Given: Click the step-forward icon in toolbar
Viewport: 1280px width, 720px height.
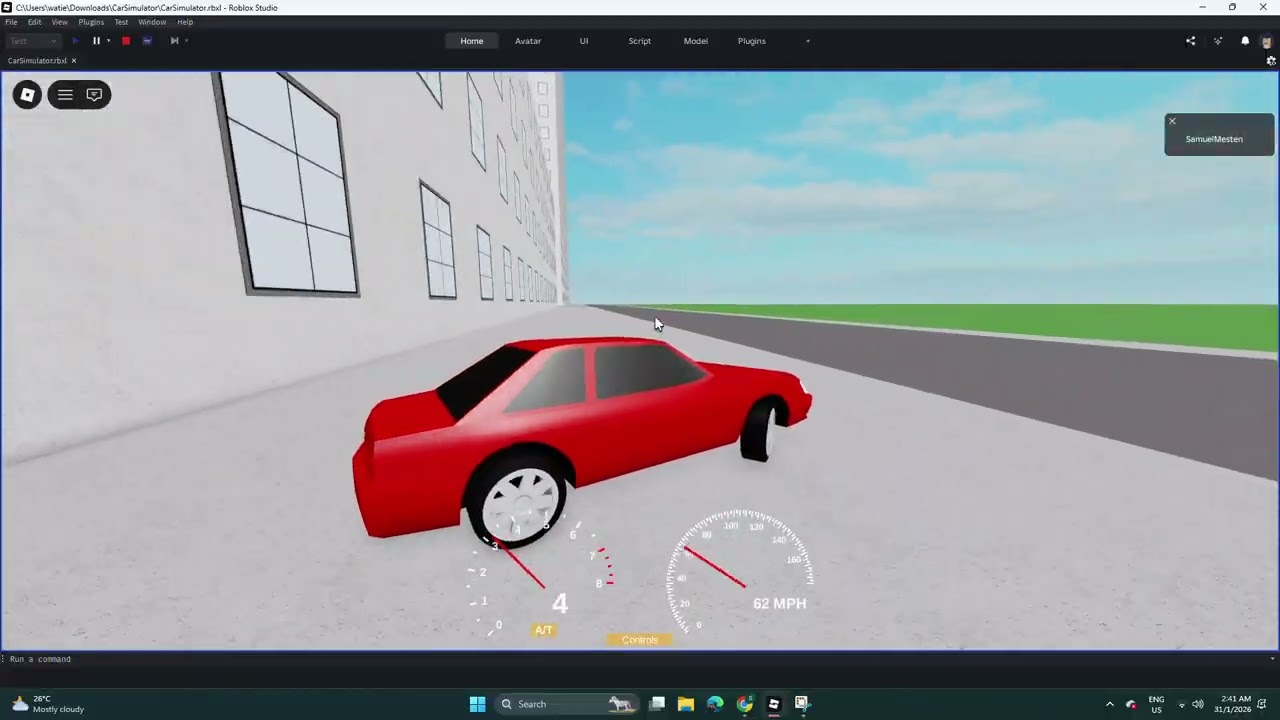Looking at the screenshot, I should pyautogui.click(x=174, y=41).
